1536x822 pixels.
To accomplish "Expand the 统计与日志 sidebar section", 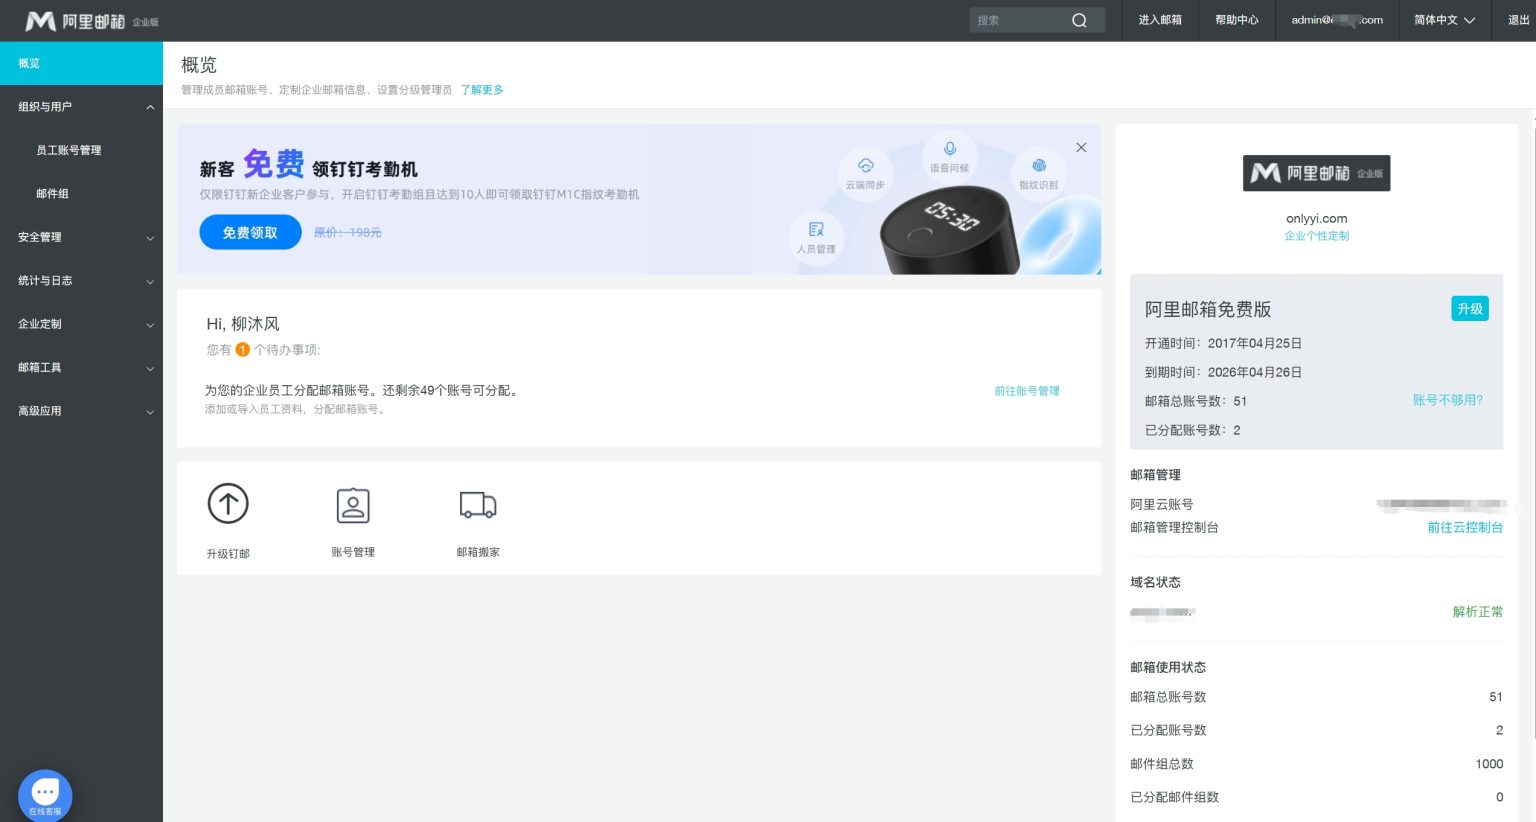I will 150,281.
